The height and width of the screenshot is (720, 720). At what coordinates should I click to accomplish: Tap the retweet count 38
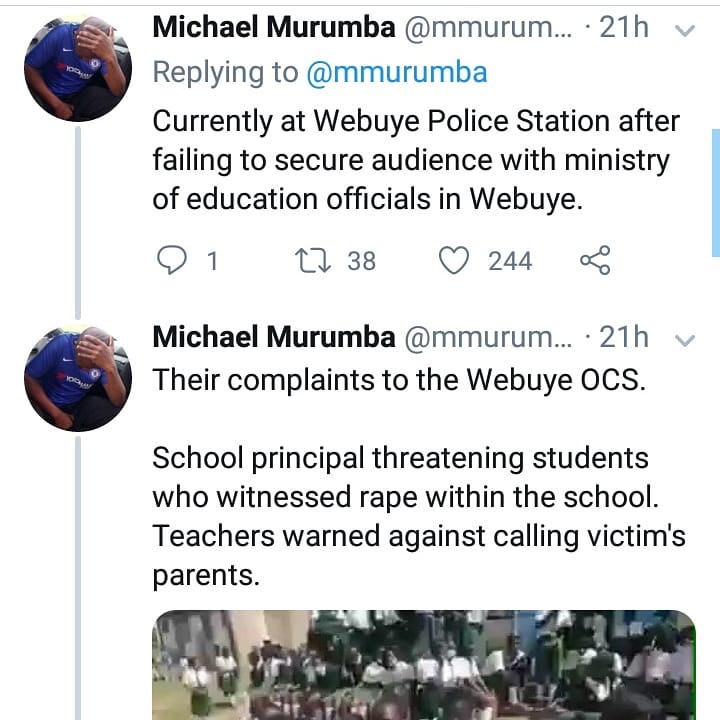(x=361, y=261)
